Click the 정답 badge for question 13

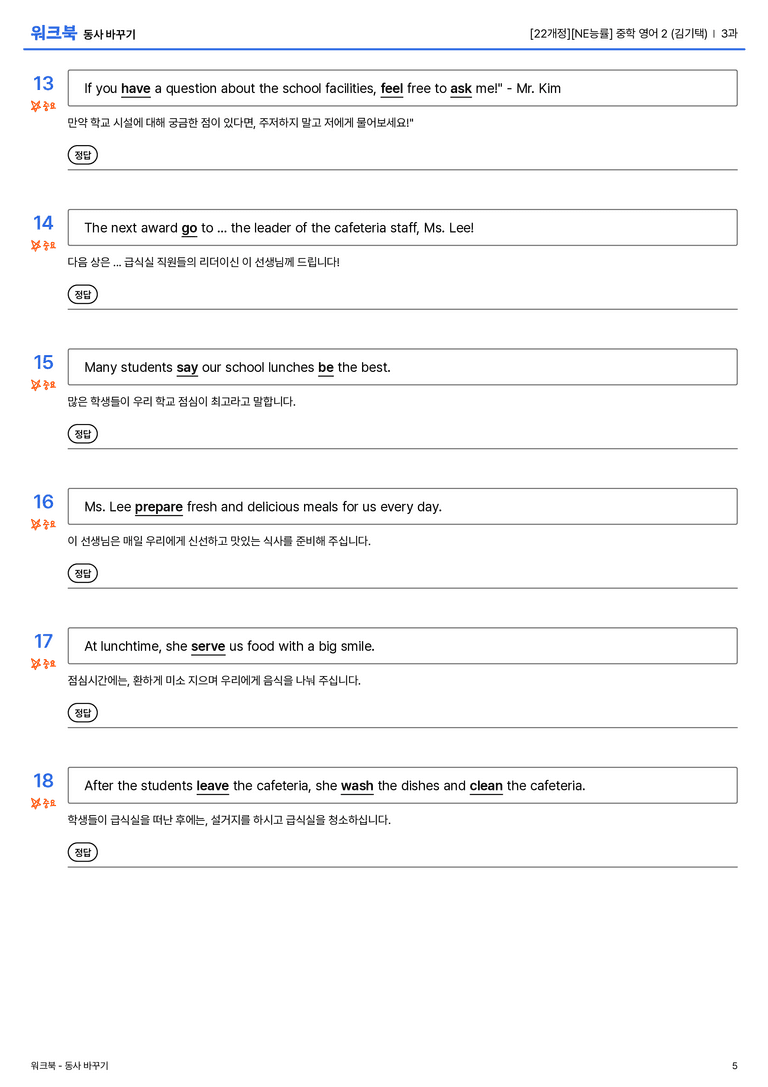[x=82, y=155]
